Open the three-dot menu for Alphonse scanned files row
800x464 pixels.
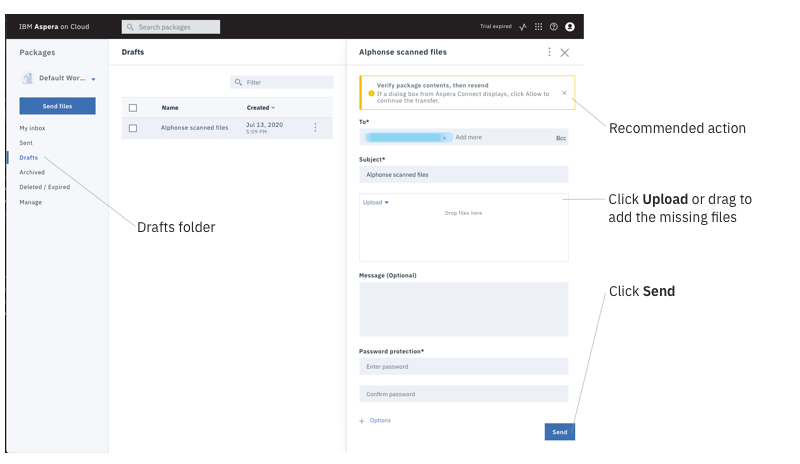click(x=315, y=128)
